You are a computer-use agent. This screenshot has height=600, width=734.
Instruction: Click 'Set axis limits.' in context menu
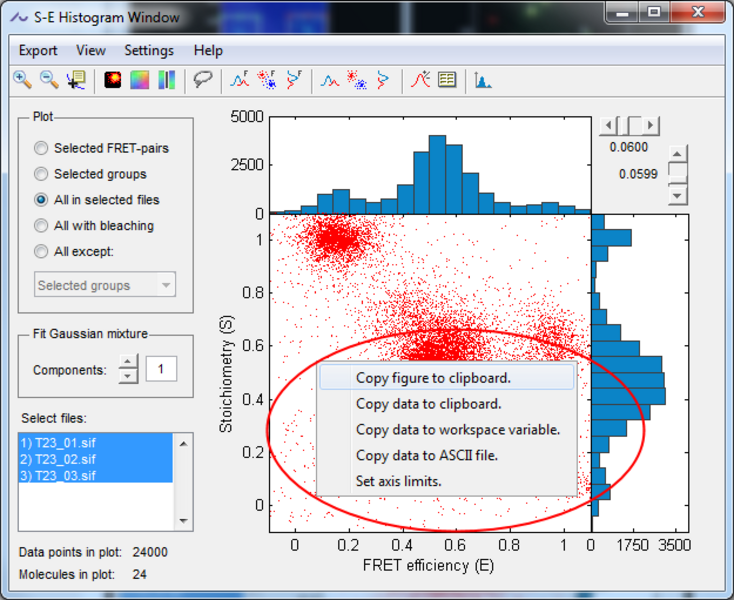[398, 481]
